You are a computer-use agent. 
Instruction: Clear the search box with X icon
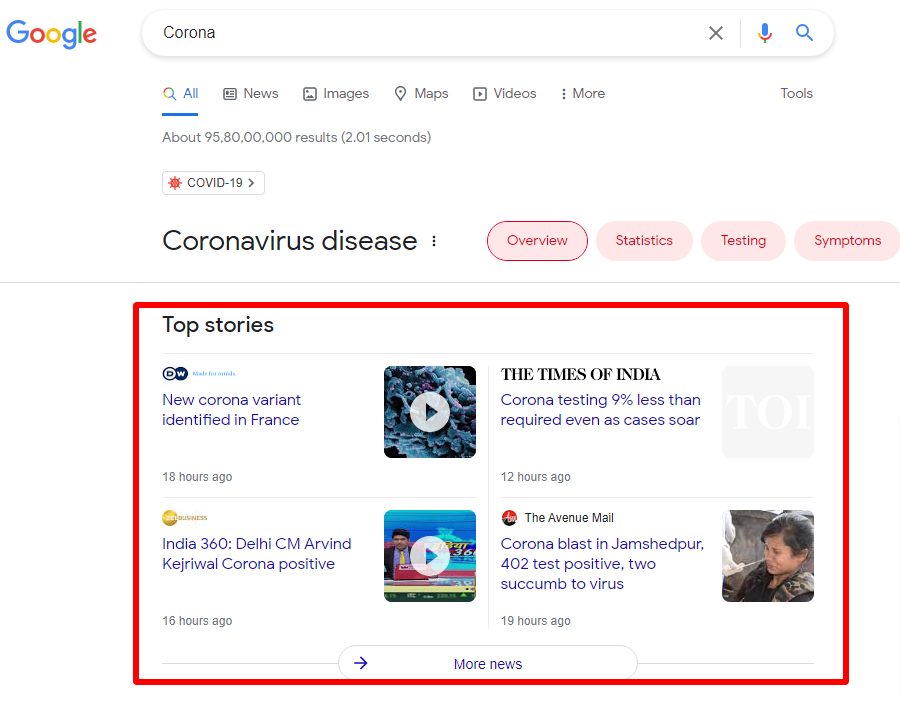715,33
